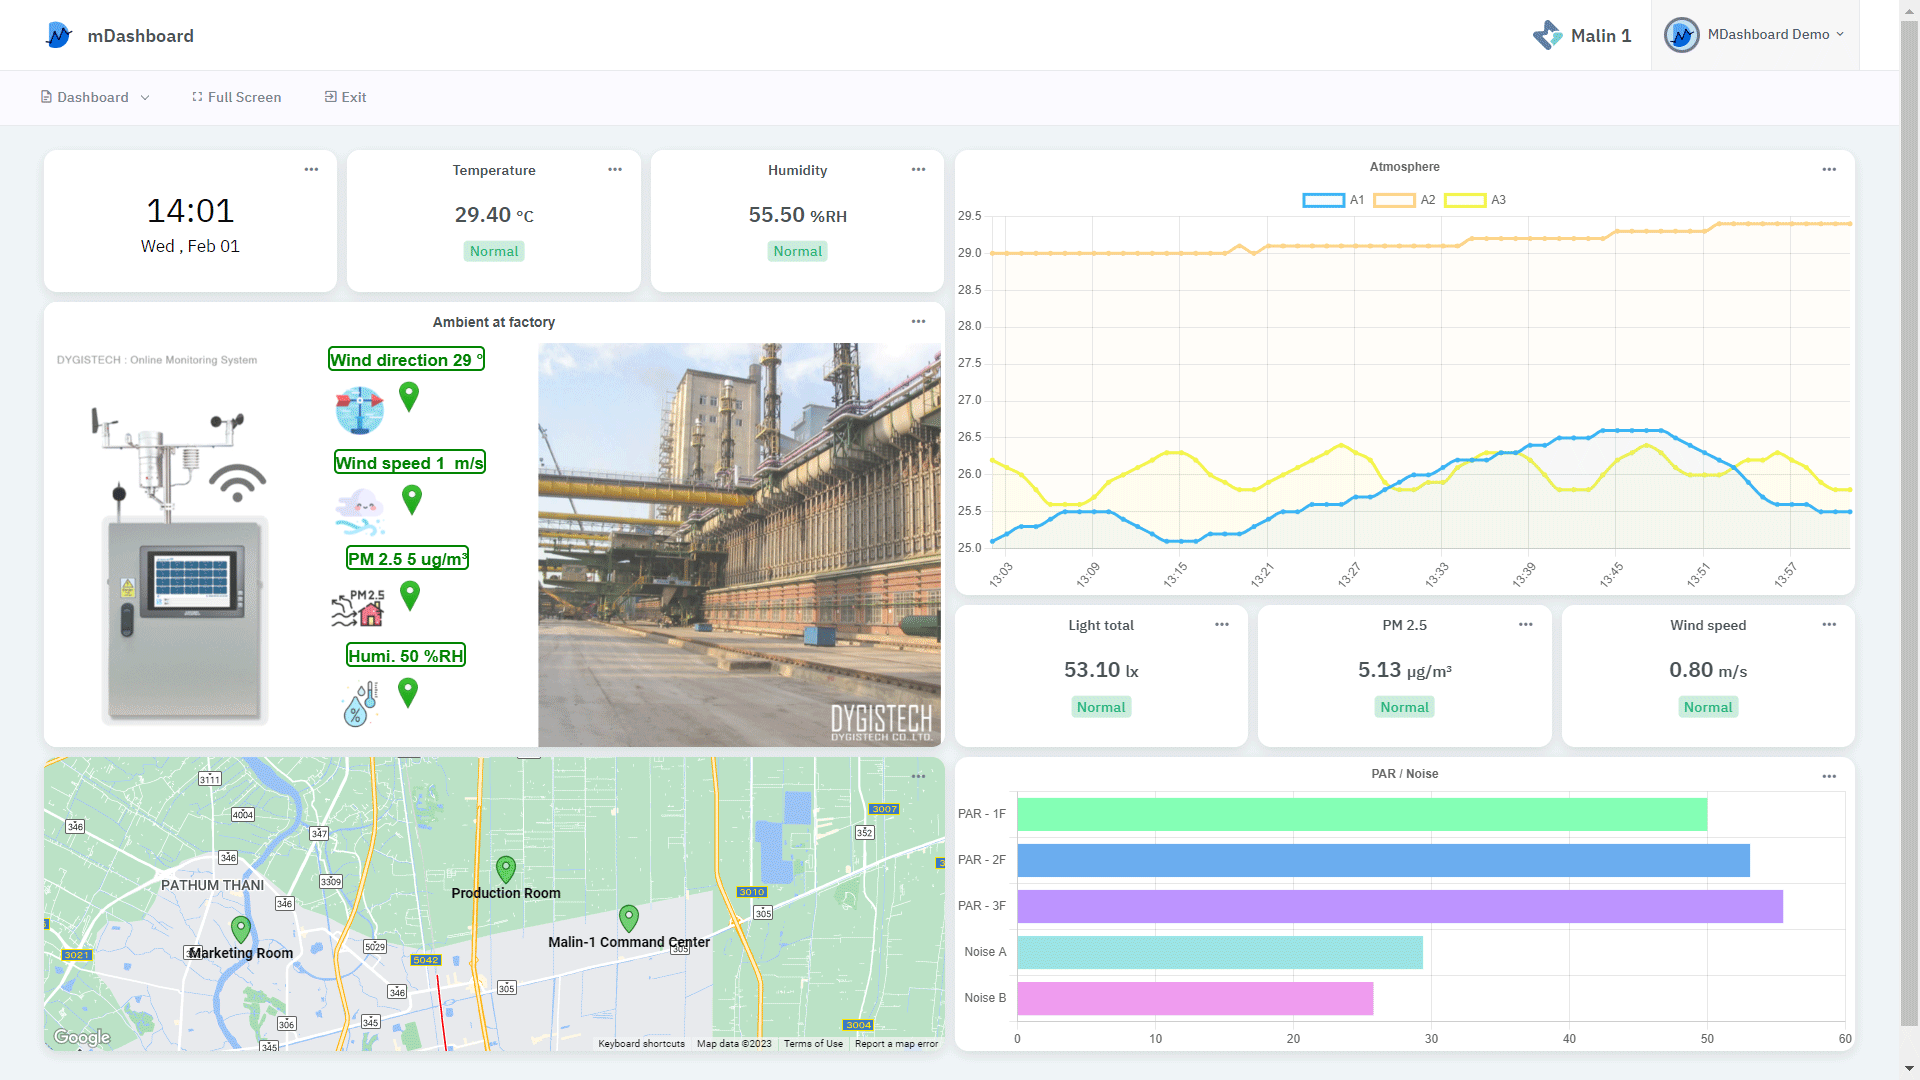Click the humidity thermometer droplet icon
1920x1080 pixels.
tap(360, 704)
